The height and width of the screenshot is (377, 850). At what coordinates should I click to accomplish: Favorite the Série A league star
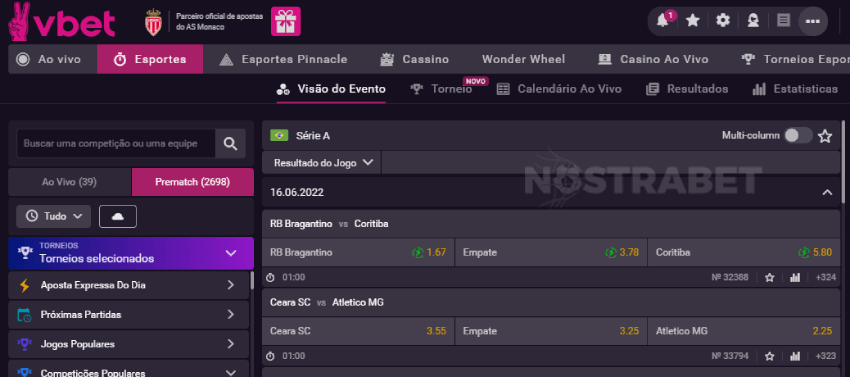(x=825, y=136)
